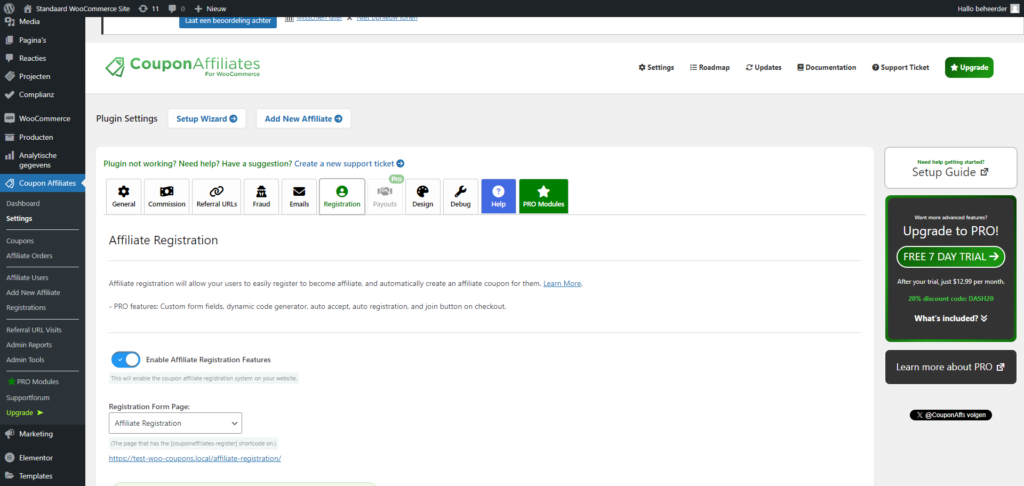Open the Registration Form Page dropdown
Image resolution: width=1024 pixels, height=486 pixels.
[175, 423]
